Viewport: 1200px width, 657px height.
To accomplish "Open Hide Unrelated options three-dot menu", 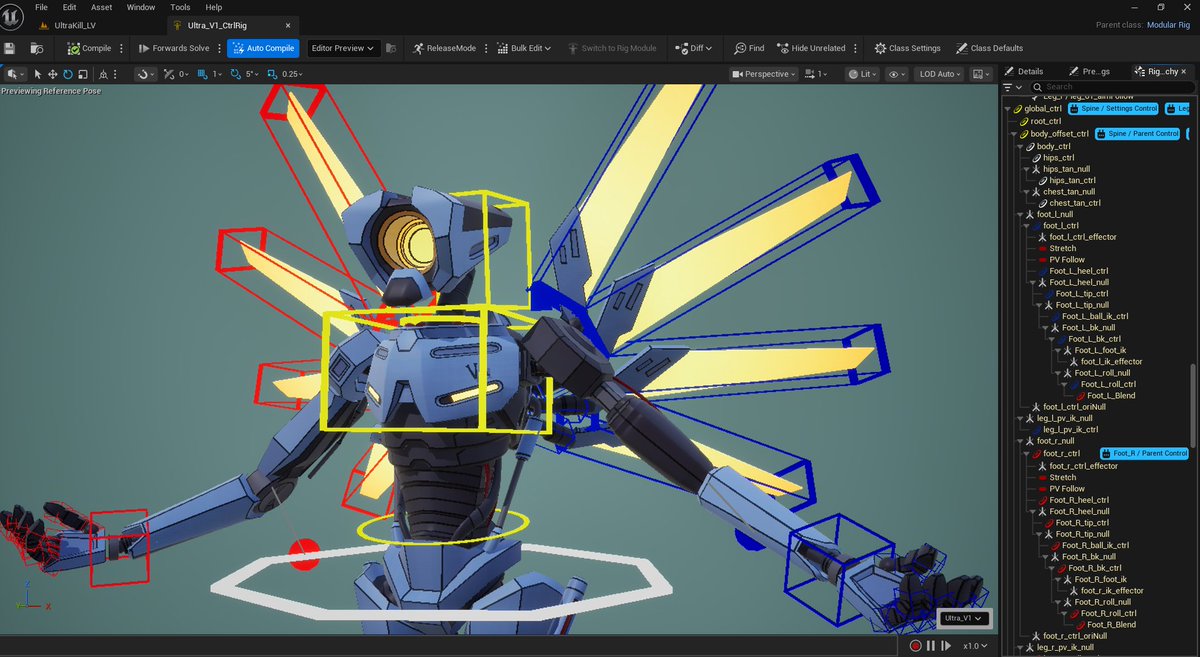I will pos(855,48).
